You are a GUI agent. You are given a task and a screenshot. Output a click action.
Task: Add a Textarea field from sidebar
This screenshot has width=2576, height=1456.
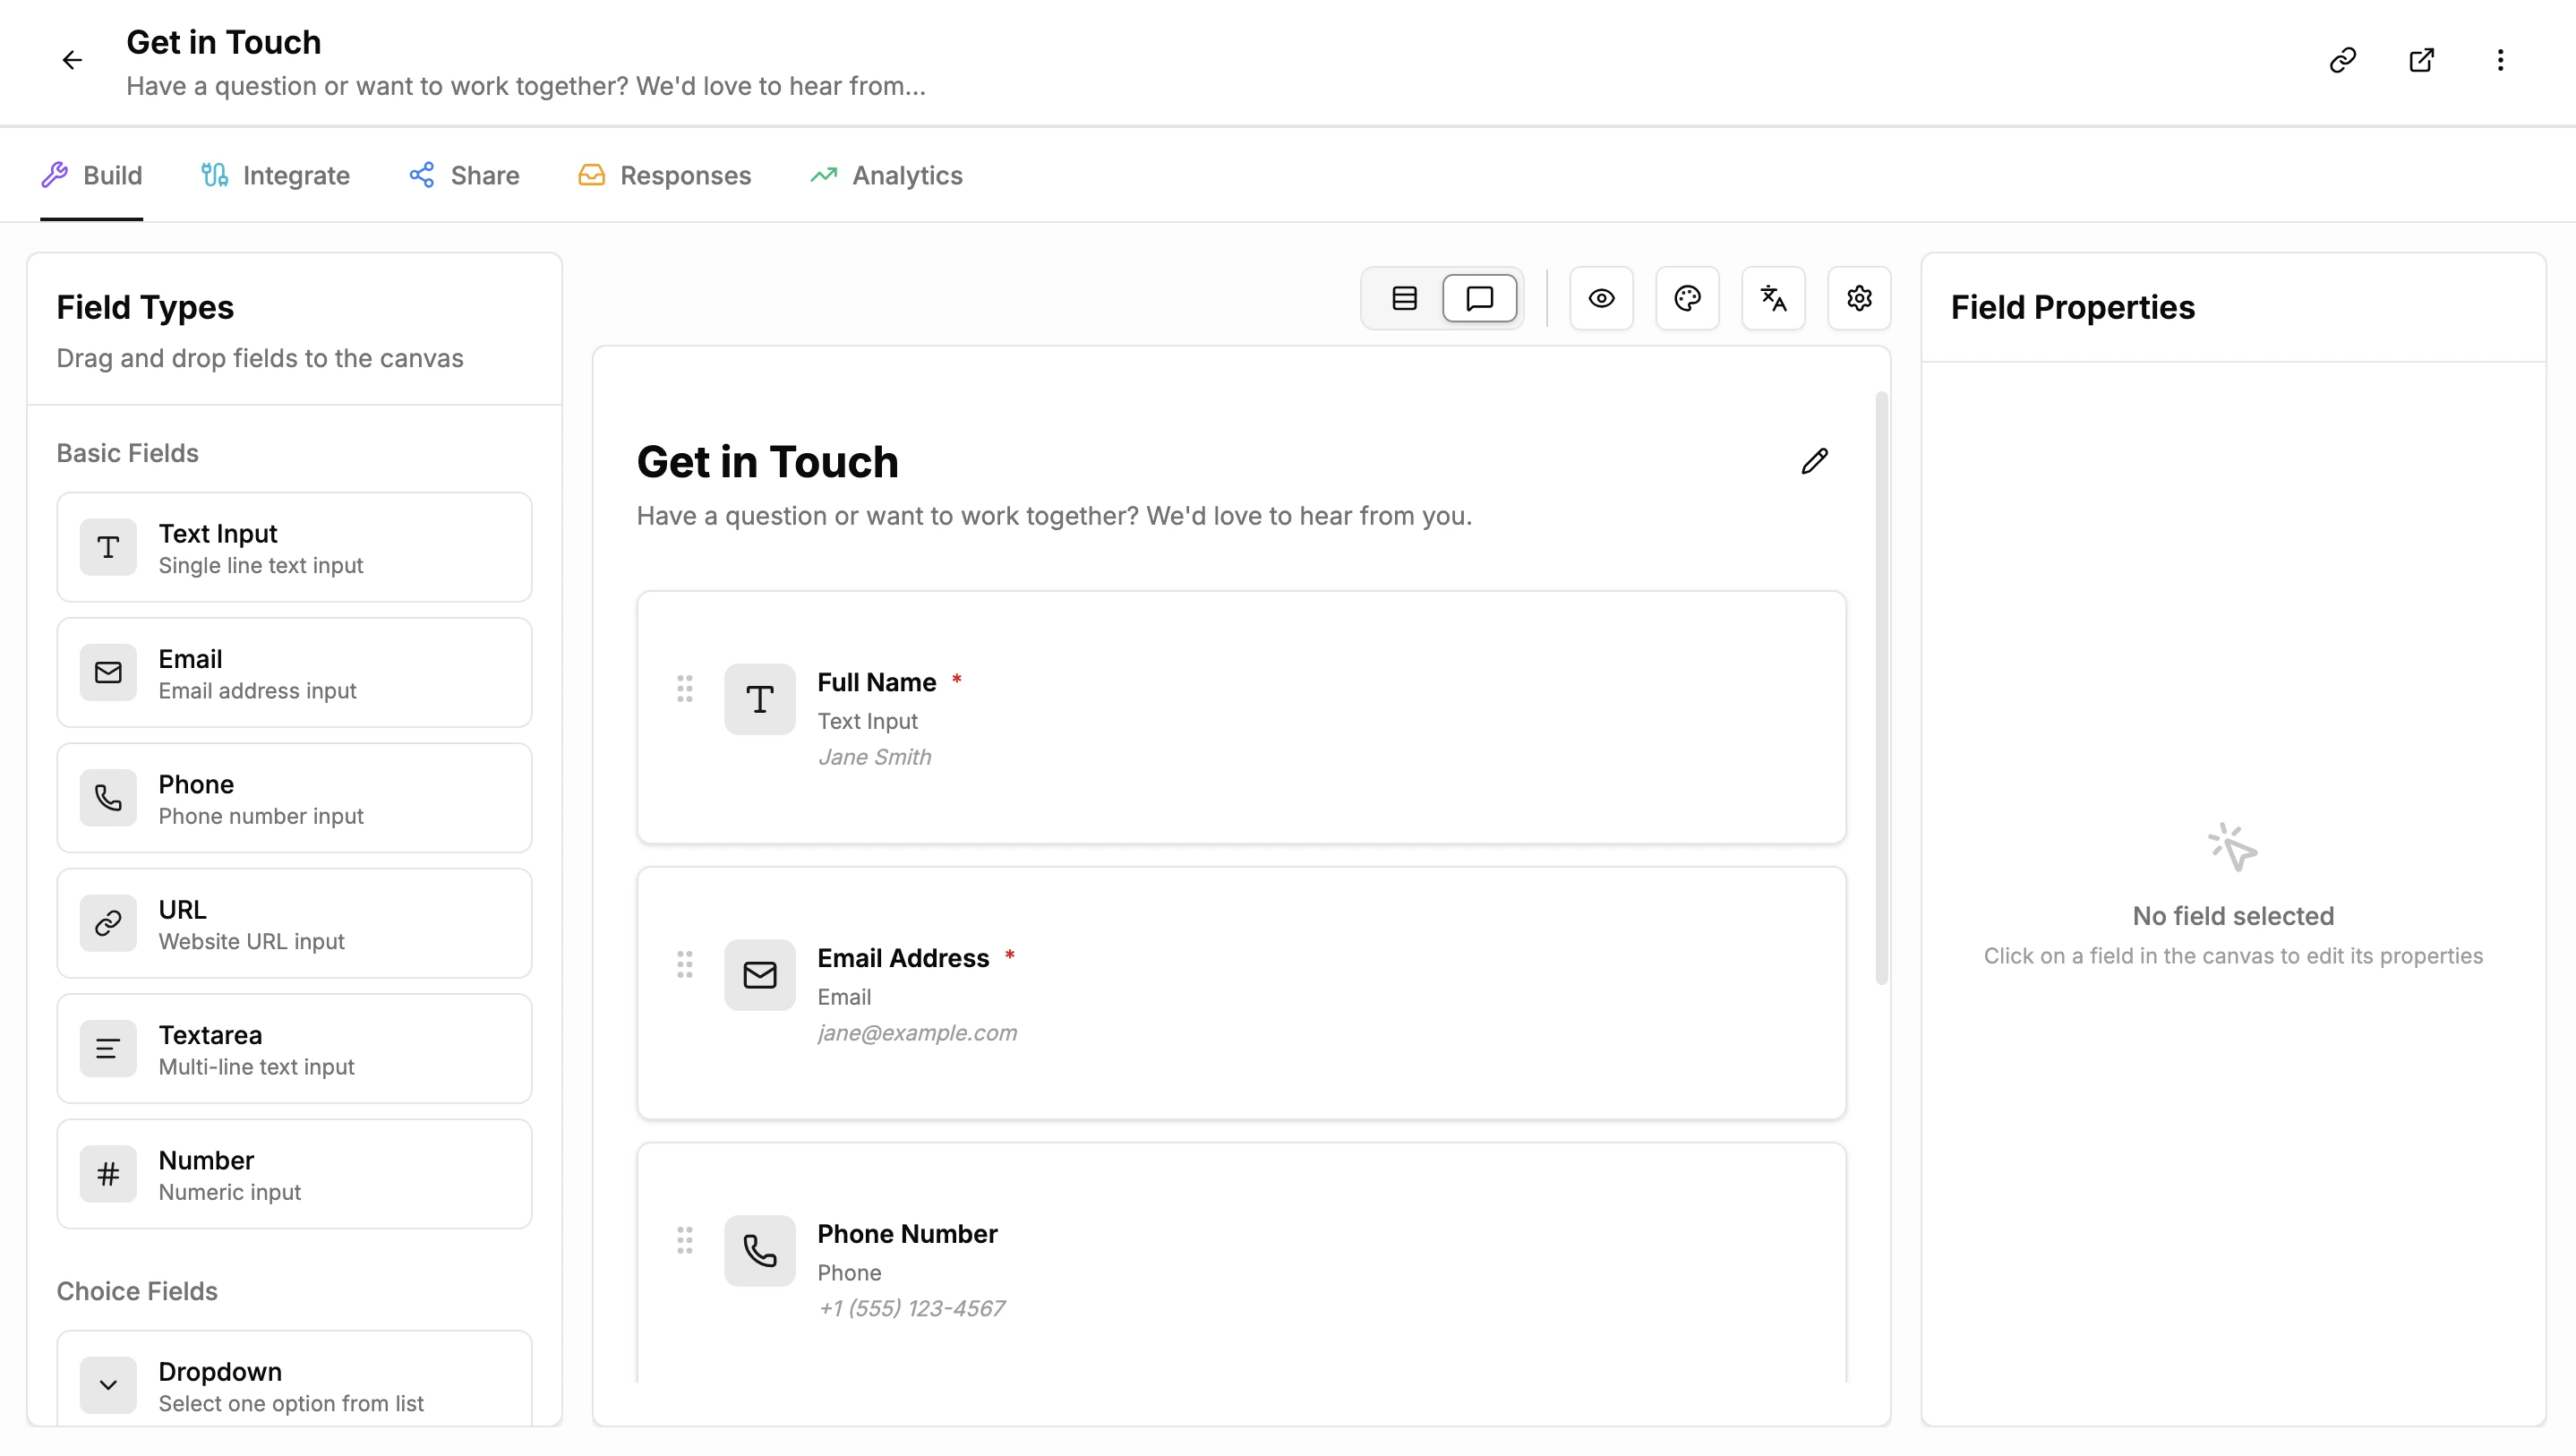tap(294, 1048)
